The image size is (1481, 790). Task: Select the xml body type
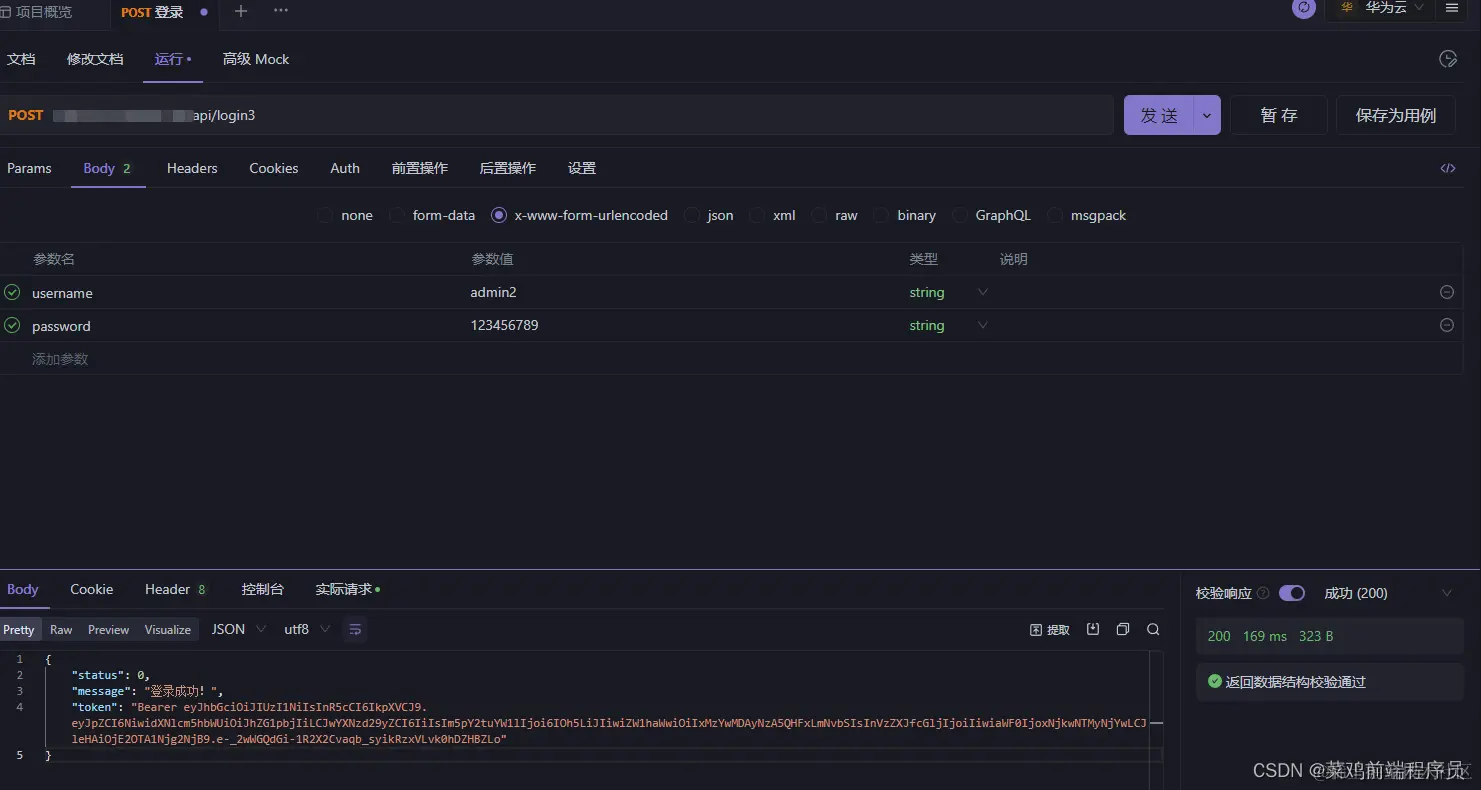click(x=757, y=215)
